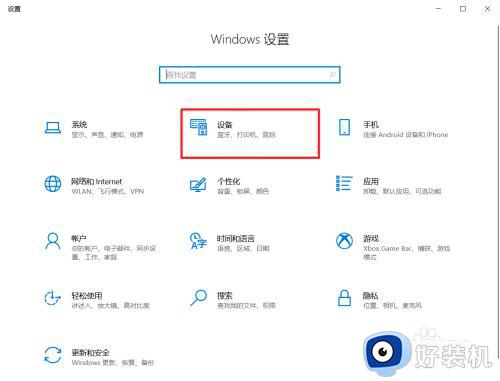
Task: Click the 应用 apps list icon
Action: coord(344,183)
